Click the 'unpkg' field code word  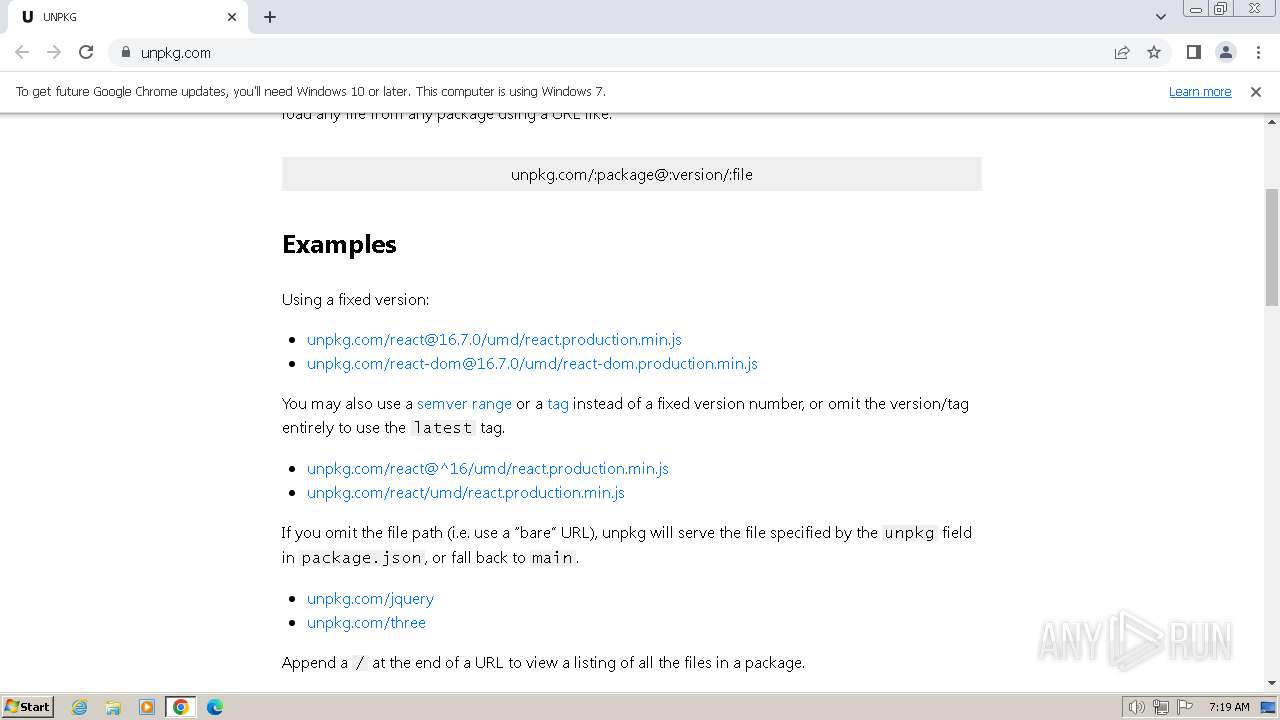click(x=910, y=533)
